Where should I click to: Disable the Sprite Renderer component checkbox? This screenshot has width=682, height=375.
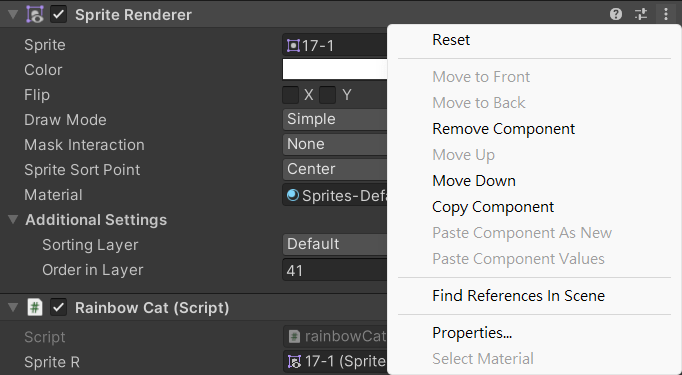pyautogui.click(x=59, y=14)
